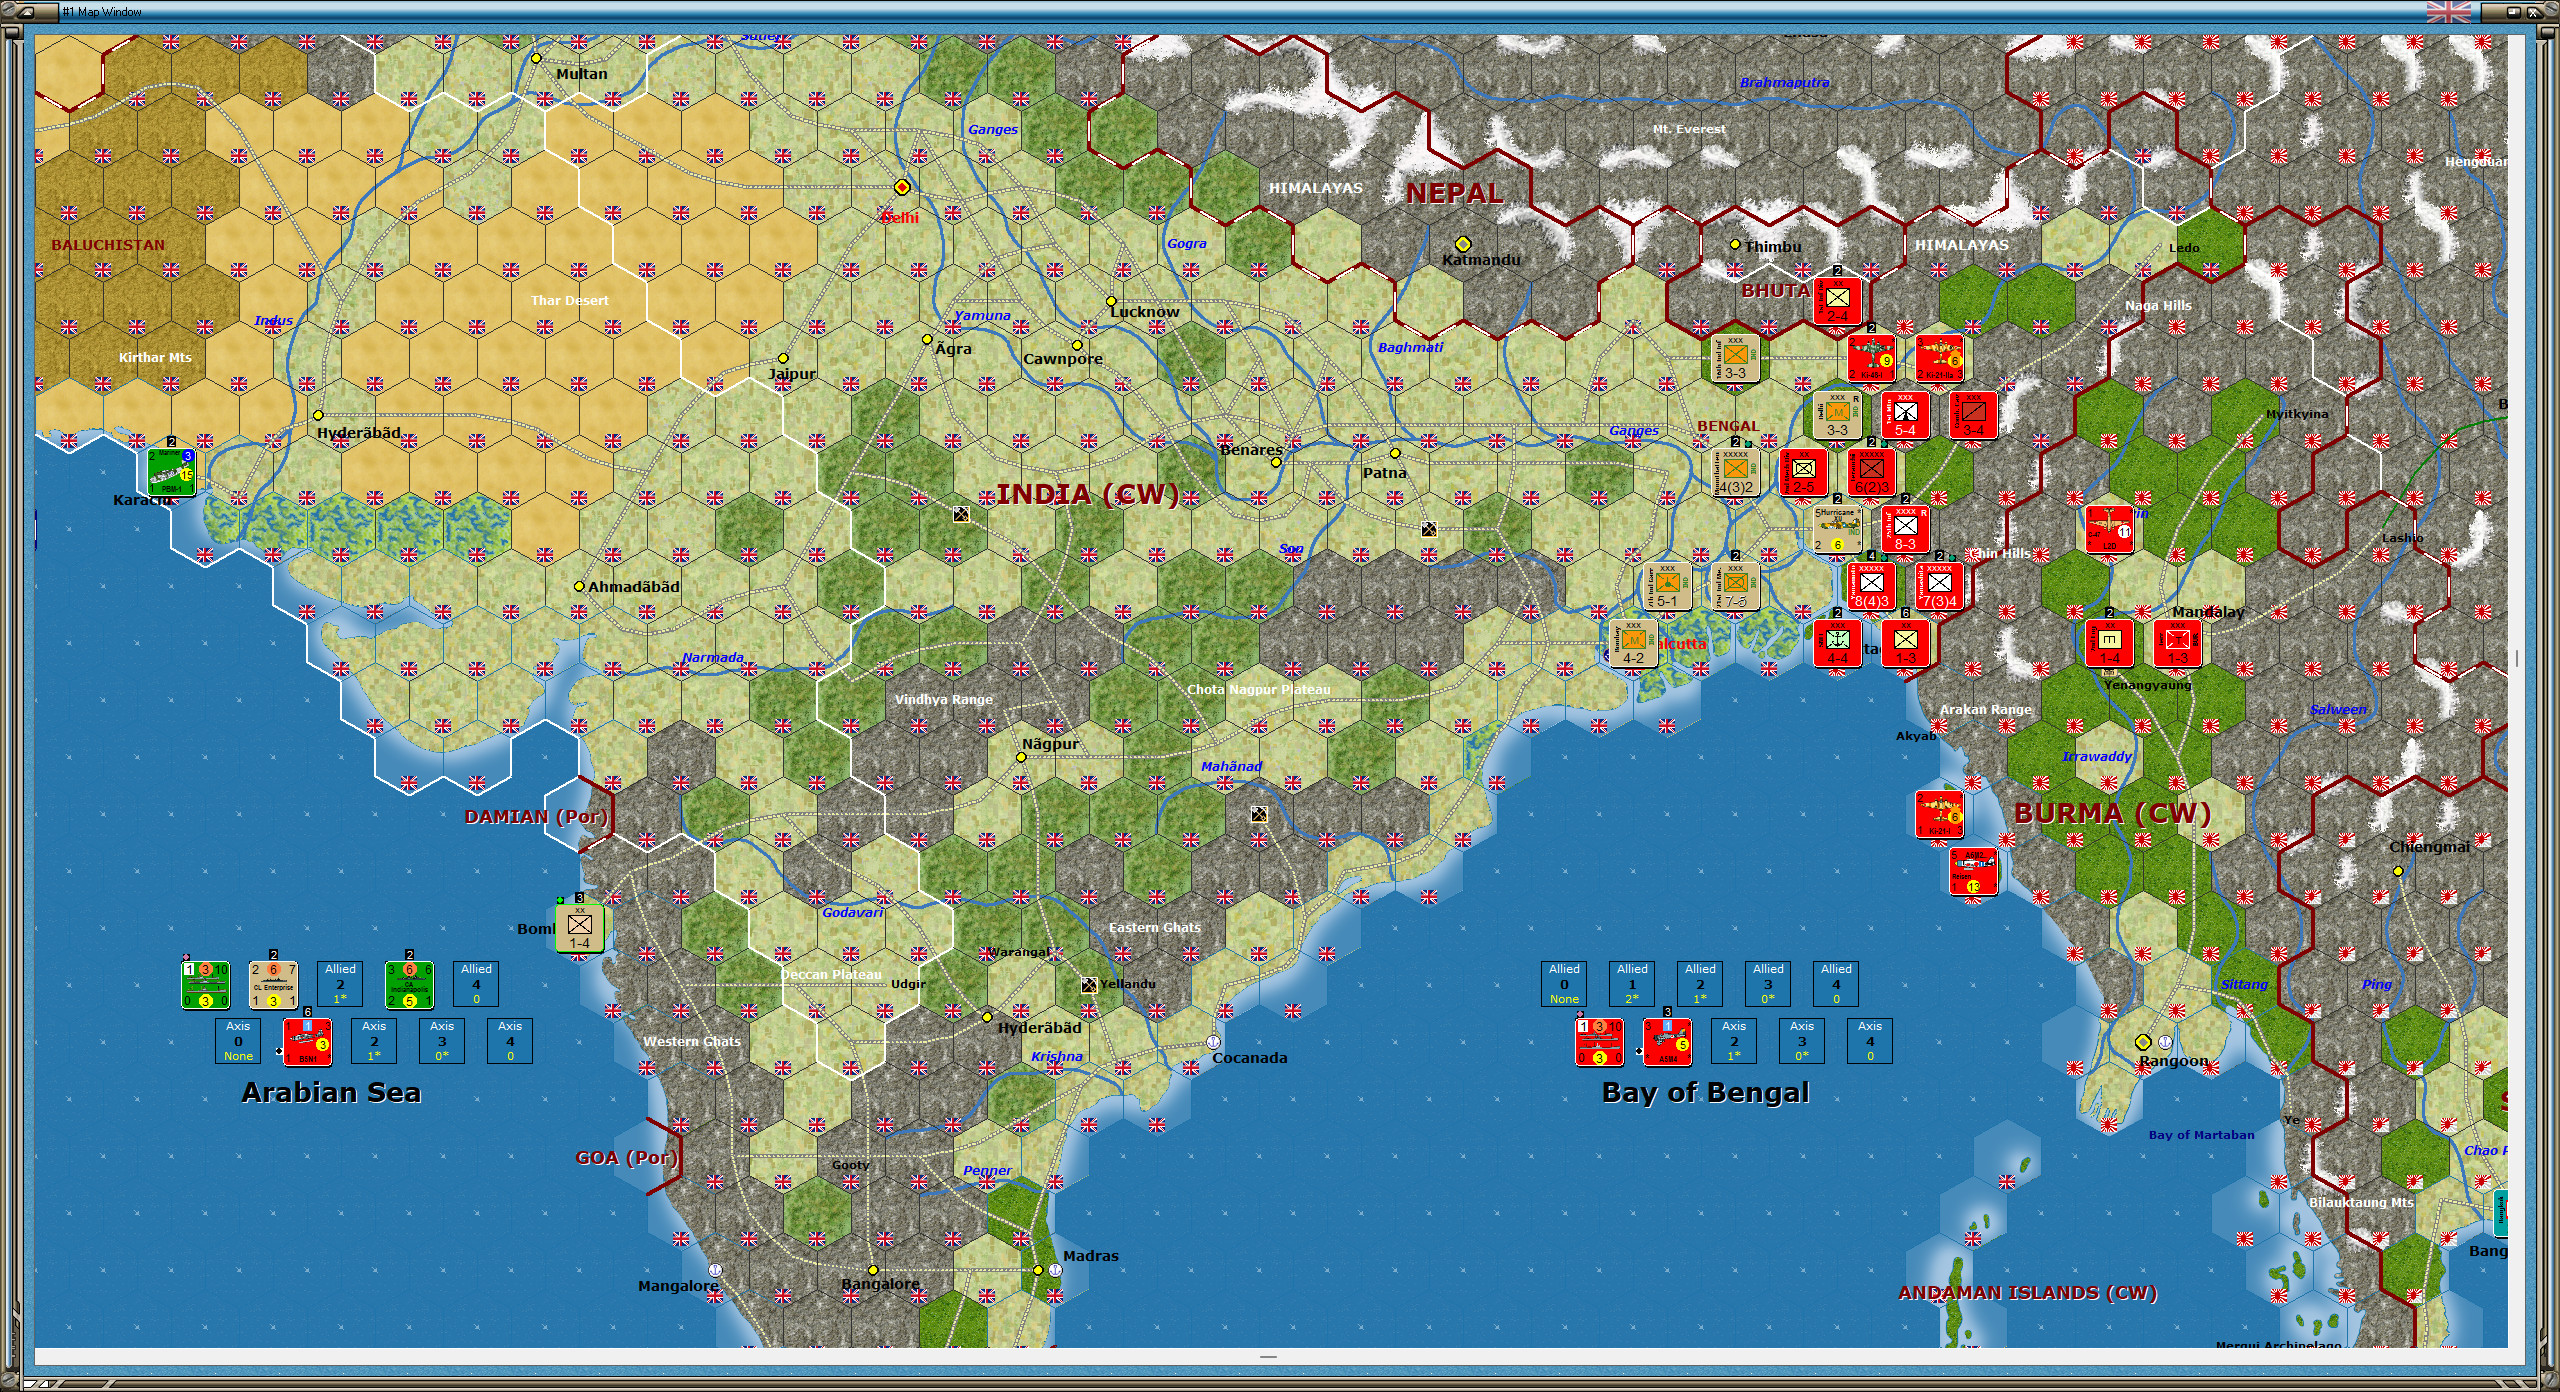Click Axis section 3 box in Bay of Bengal
Image resolution: width=2560 pixels, height=1392 pixels.
1802,1041
